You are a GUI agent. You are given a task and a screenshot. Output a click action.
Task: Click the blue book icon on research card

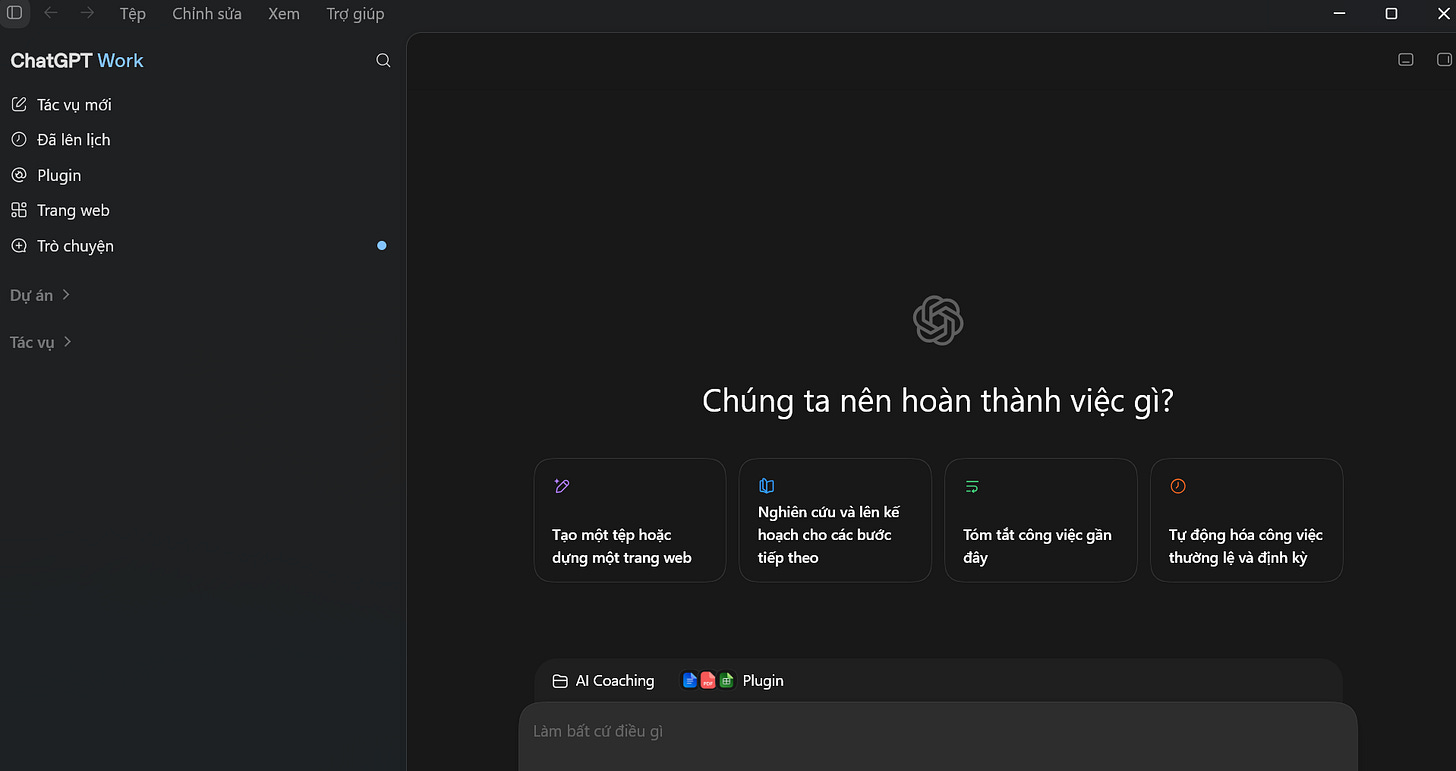(766, 486)
